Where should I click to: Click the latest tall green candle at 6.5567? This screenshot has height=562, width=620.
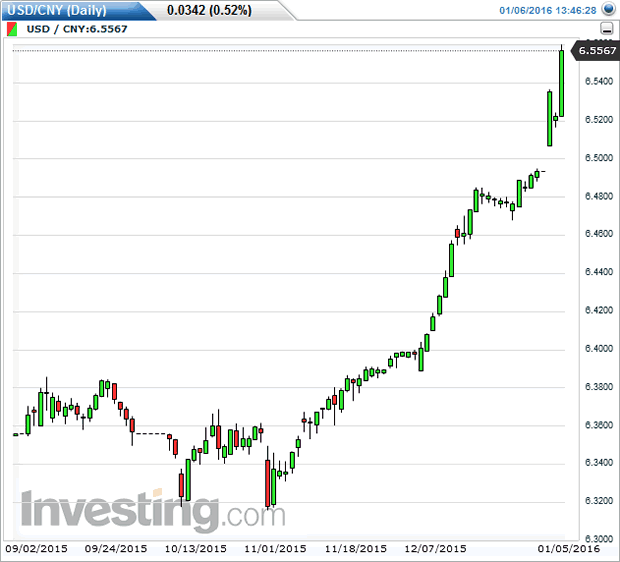pos(561,83)
